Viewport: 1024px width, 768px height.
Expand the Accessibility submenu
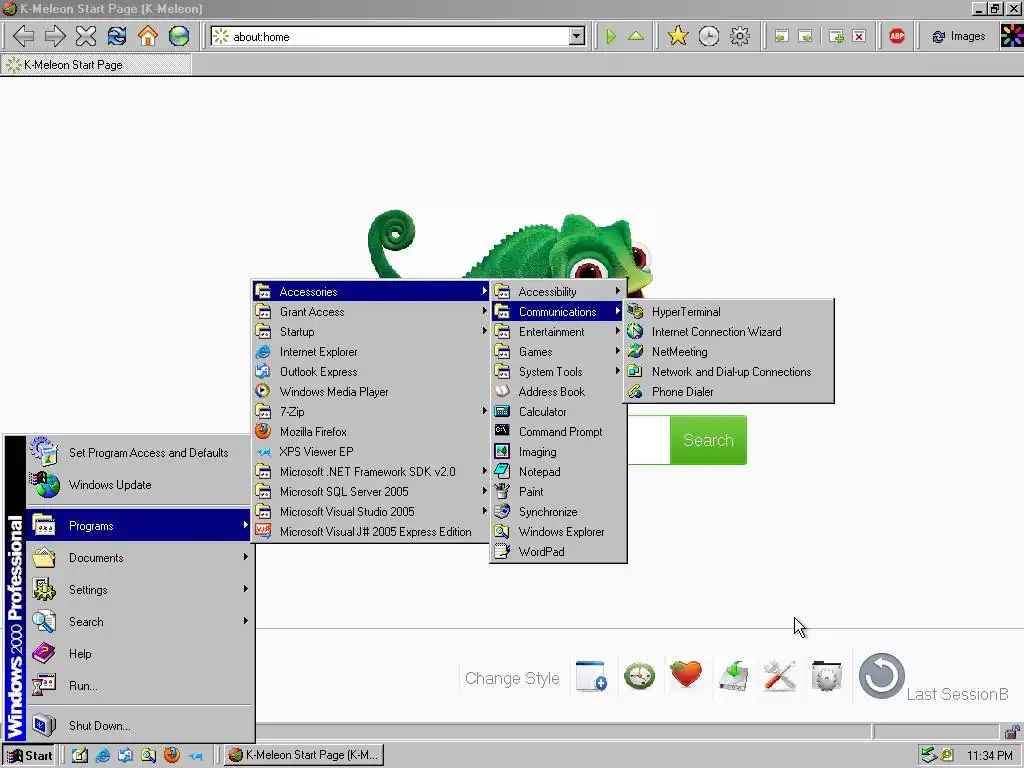tap(558, 291)
